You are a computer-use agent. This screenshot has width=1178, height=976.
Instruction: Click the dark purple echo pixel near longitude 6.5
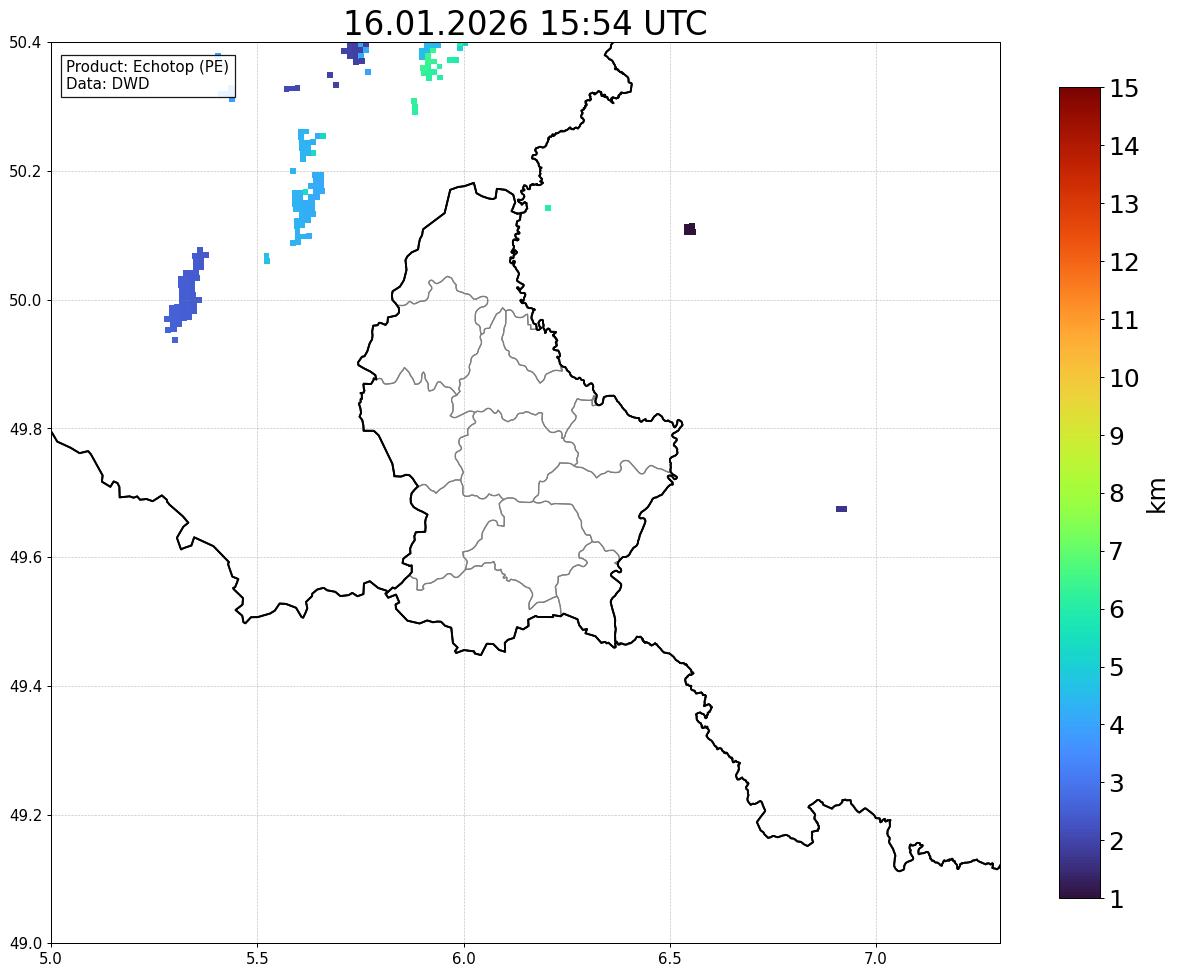click(x=690, y=229)
